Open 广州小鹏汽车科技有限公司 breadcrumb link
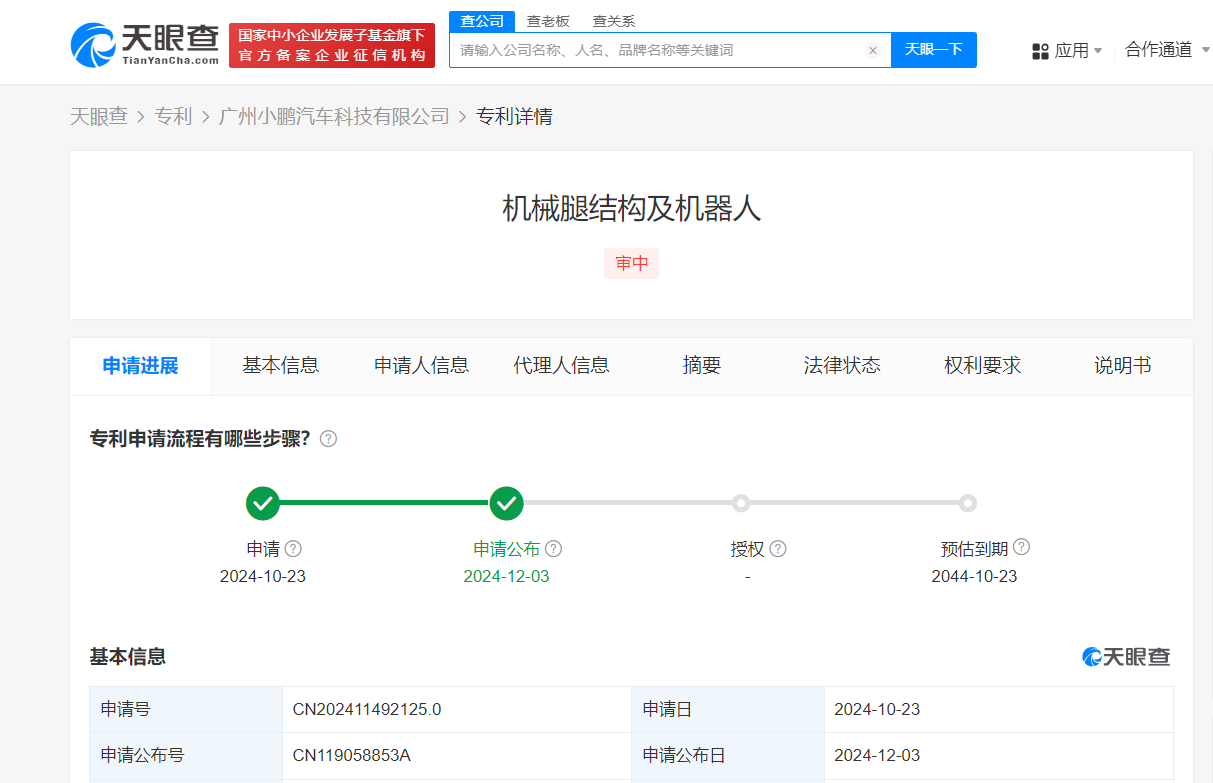1213x783 pixels. tap(334, 117)
